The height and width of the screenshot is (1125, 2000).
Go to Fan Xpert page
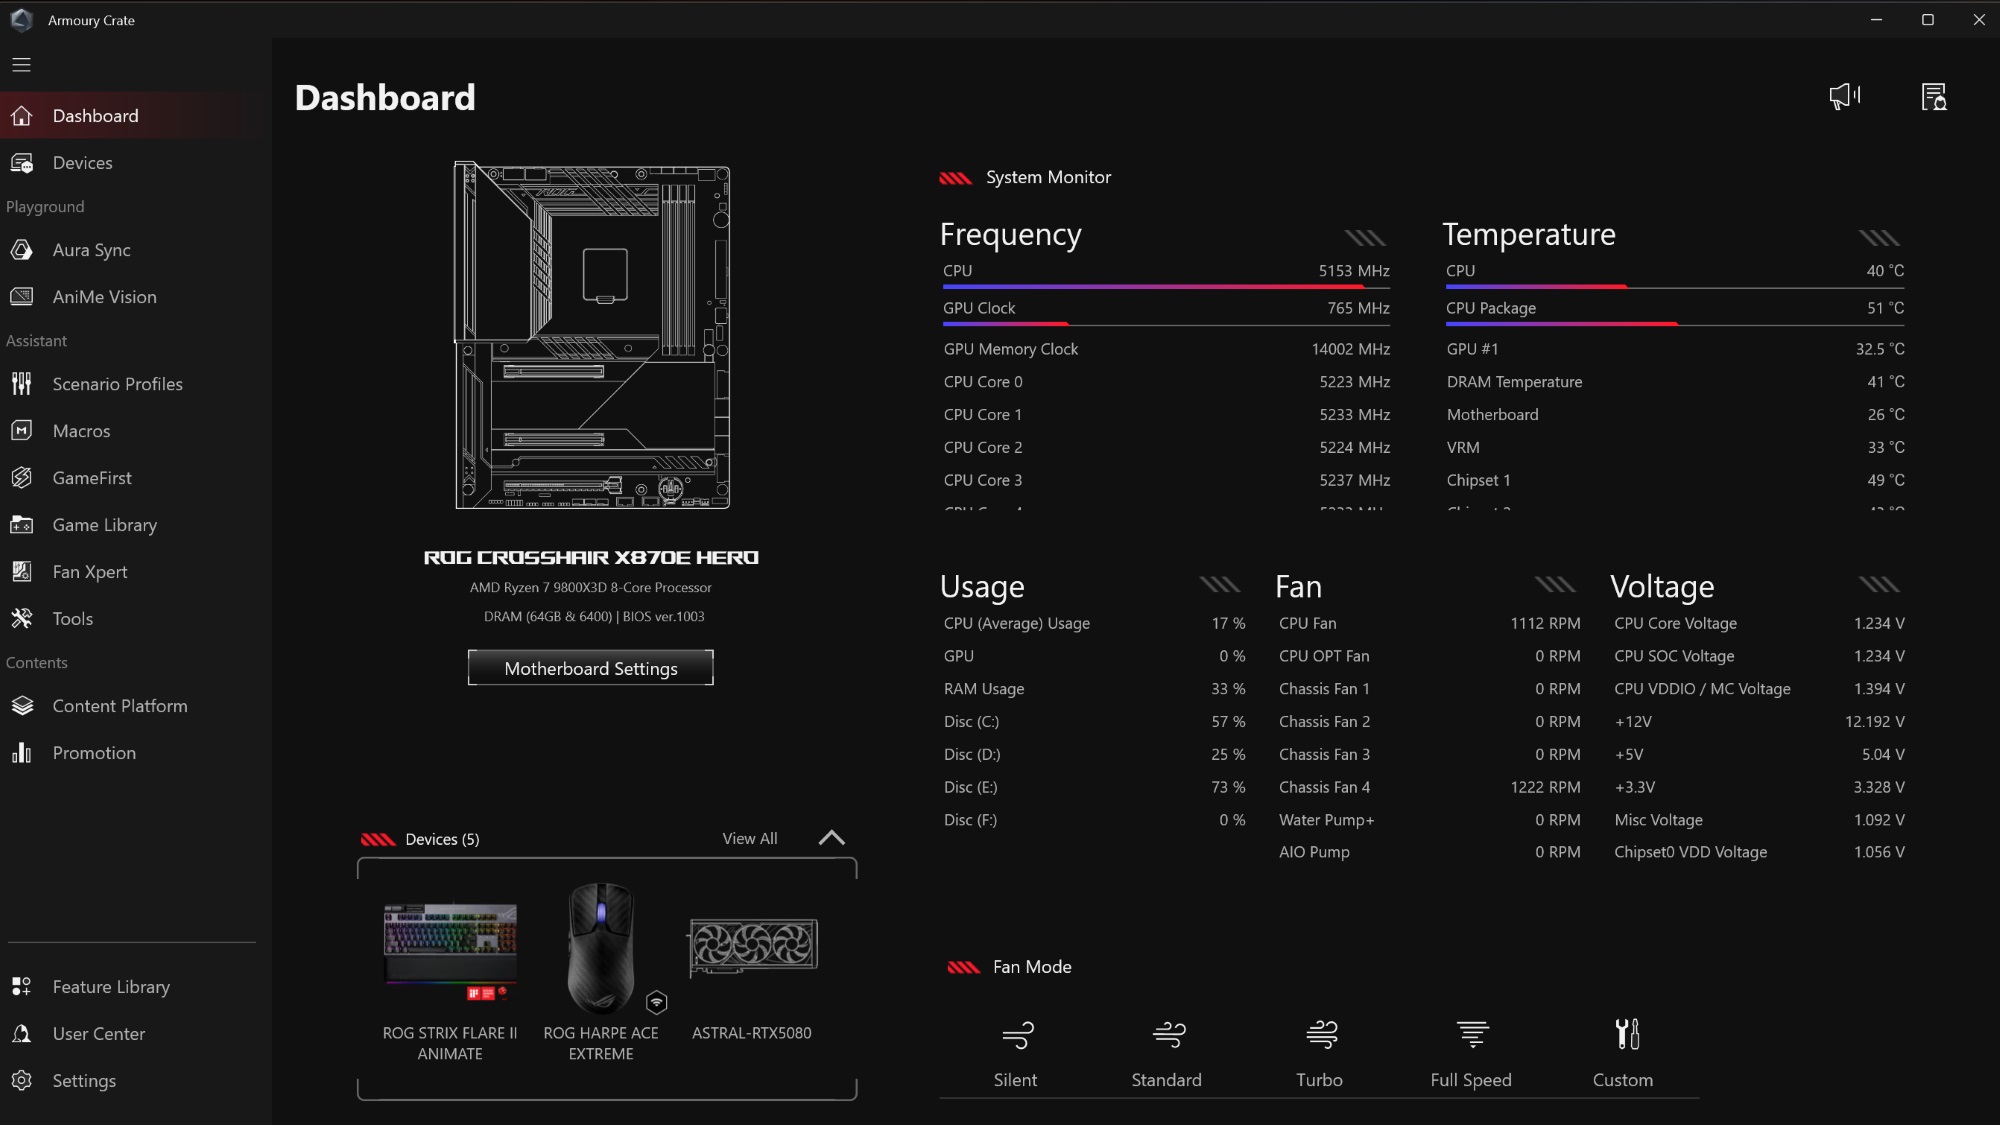pos(90,572)
